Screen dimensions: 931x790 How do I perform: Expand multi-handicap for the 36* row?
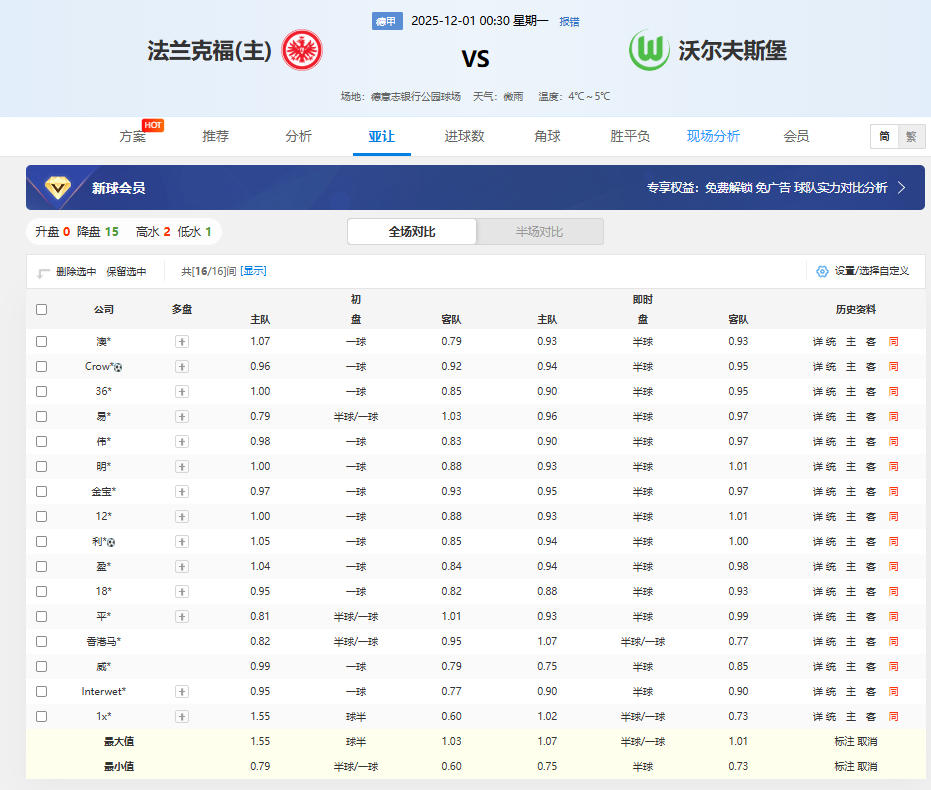[x=182, y=391]
